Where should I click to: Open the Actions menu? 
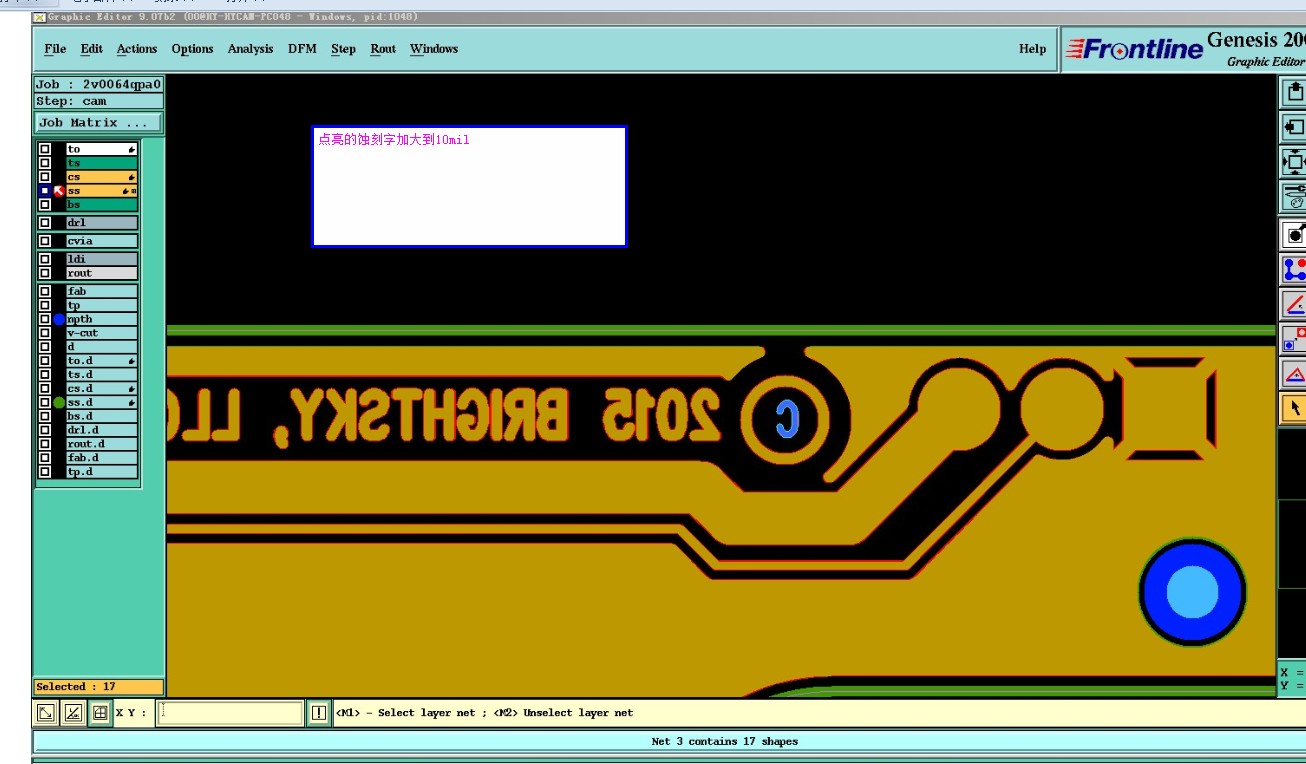[x=137, y=49]
